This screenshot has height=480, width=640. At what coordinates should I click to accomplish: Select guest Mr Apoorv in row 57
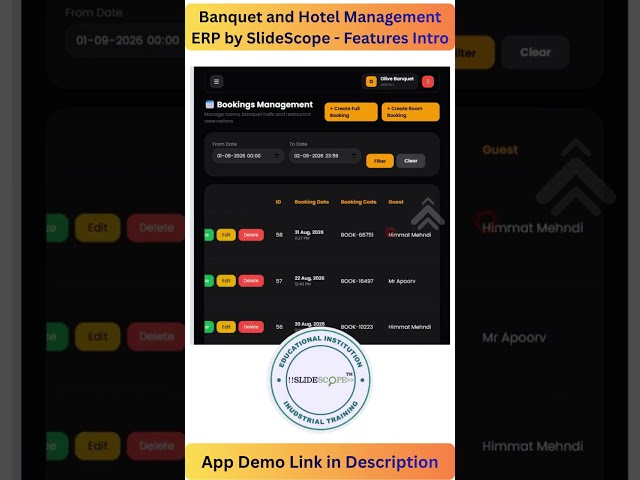tap(402, 281)
